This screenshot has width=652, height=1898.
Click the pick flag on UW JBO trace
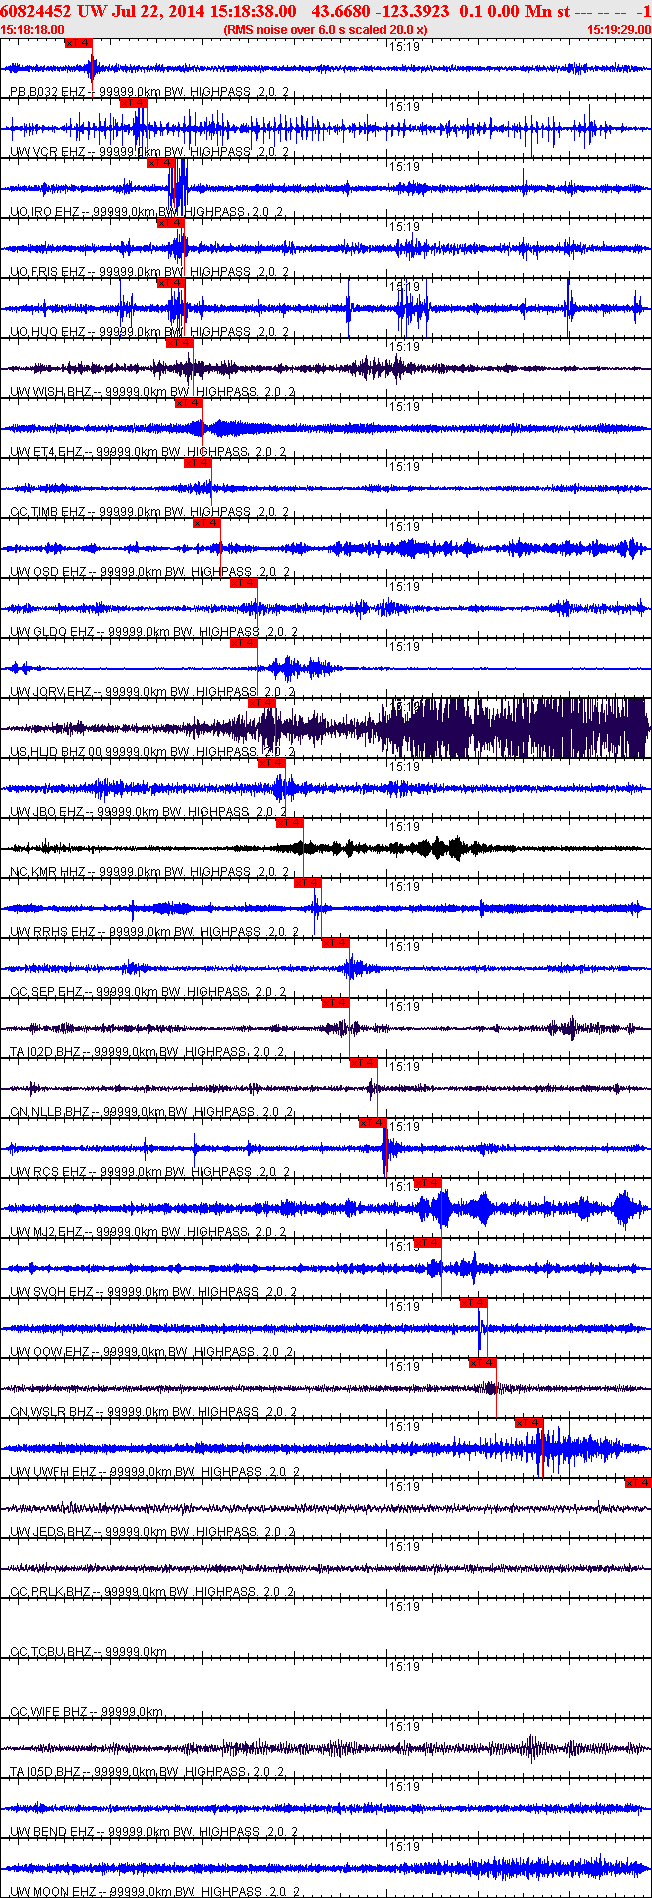click(271, 763)
